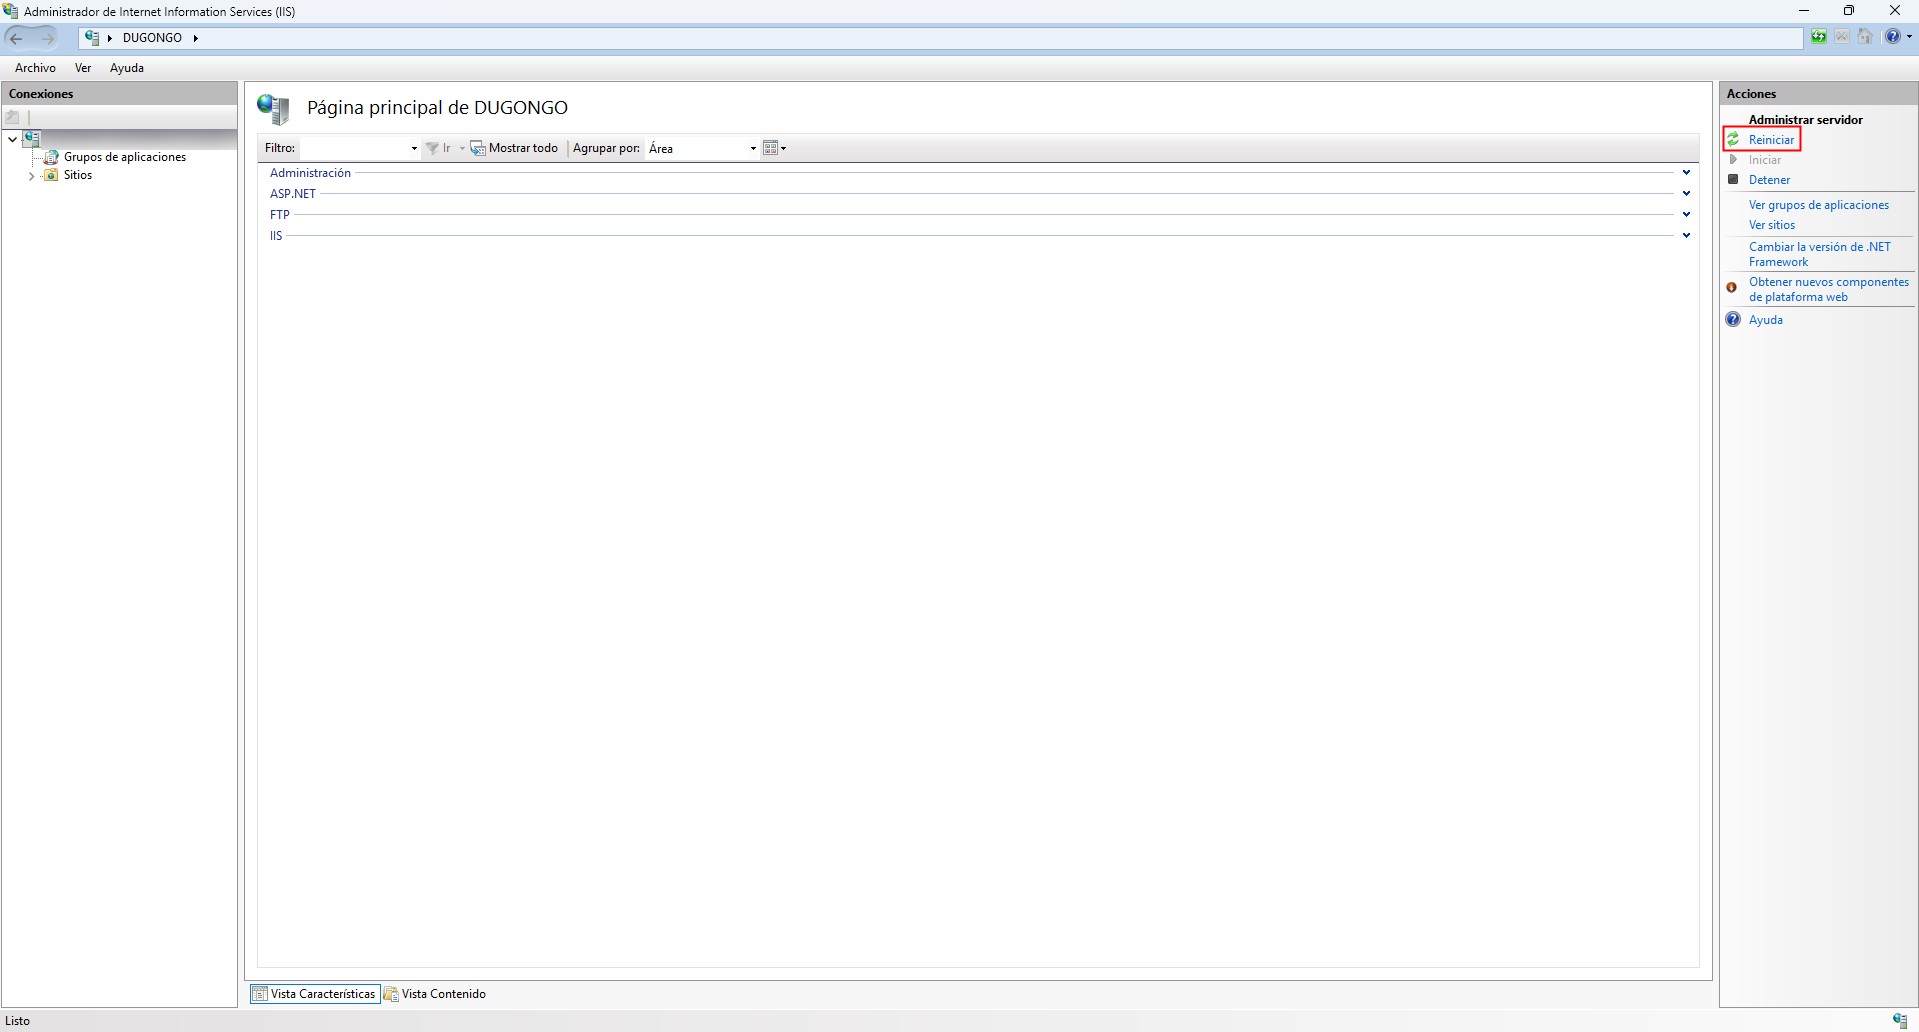Collapse the IIS group chevron
The height and width of the screenshot is (1032, 1919).
pyautogui.click(x=1686, y=236)
